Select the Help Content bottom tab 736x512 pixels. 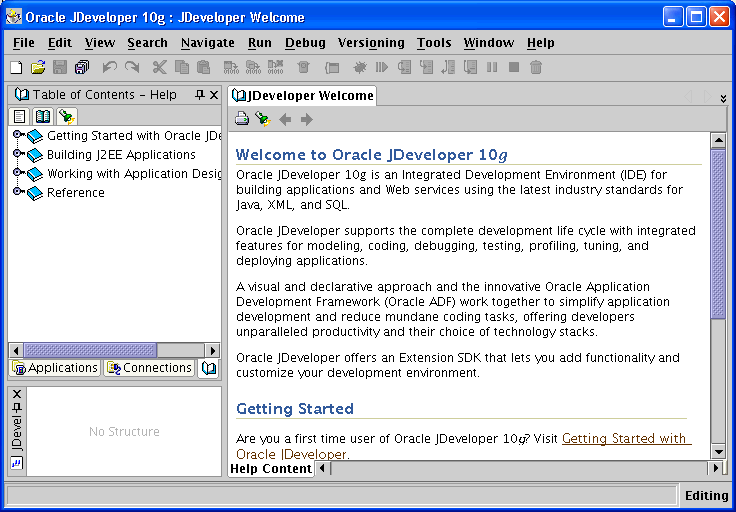[x=271, y=469]
